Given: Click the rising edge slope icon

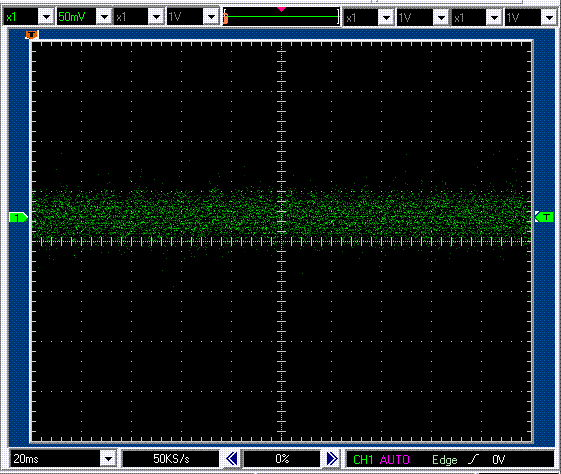Looking at the screenshot, I should tap(474, 459).
